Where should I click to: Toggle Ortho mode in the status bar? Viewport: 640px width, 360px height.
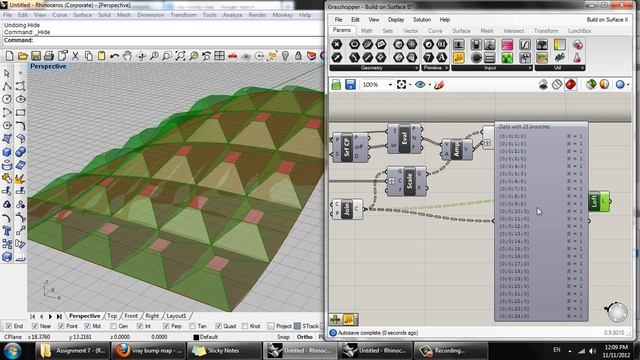point(304,337)
